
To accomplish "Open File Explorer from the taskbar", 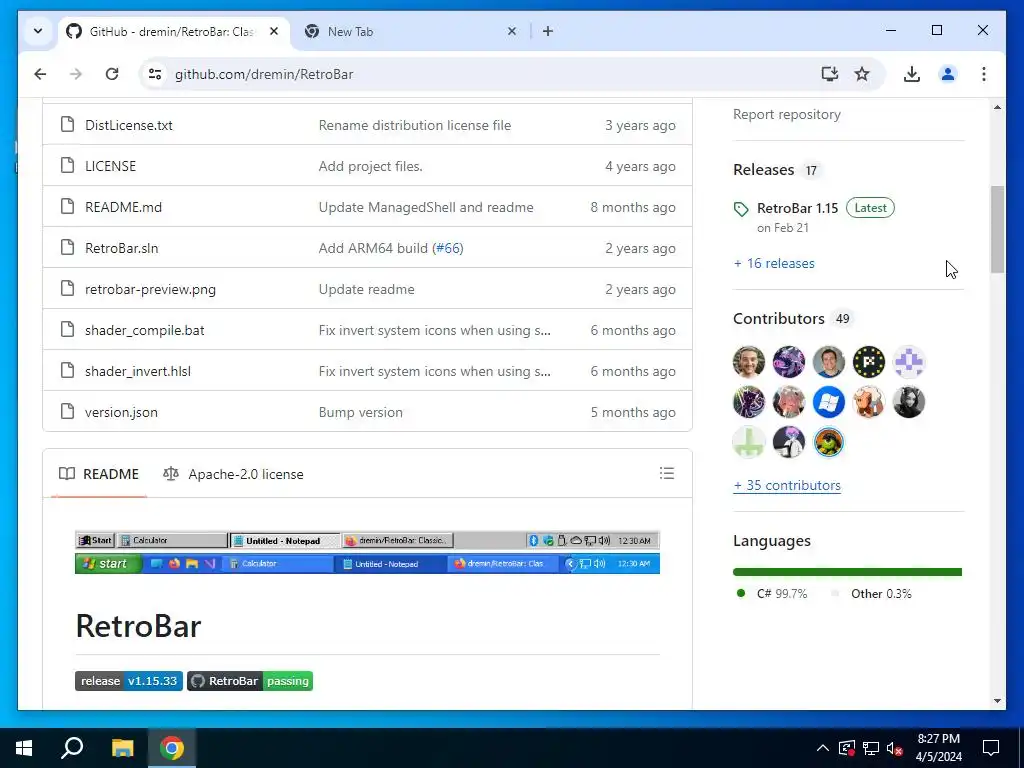I will click(x=122, y=748).
